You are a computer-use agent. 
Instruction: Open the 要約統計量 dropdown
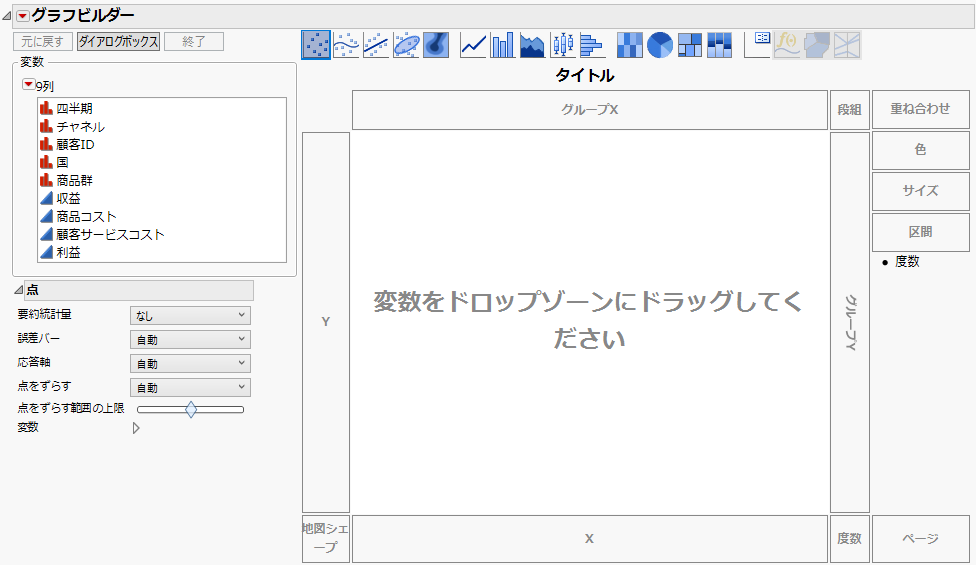click(x=190, y=316)
